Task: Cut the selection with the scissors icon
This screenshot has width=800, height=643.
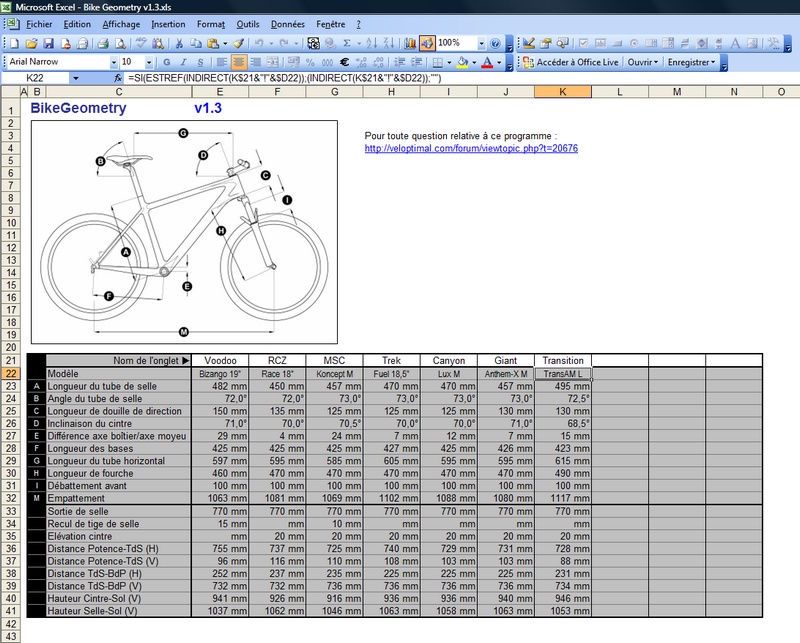Action: [x=178, y=43]
